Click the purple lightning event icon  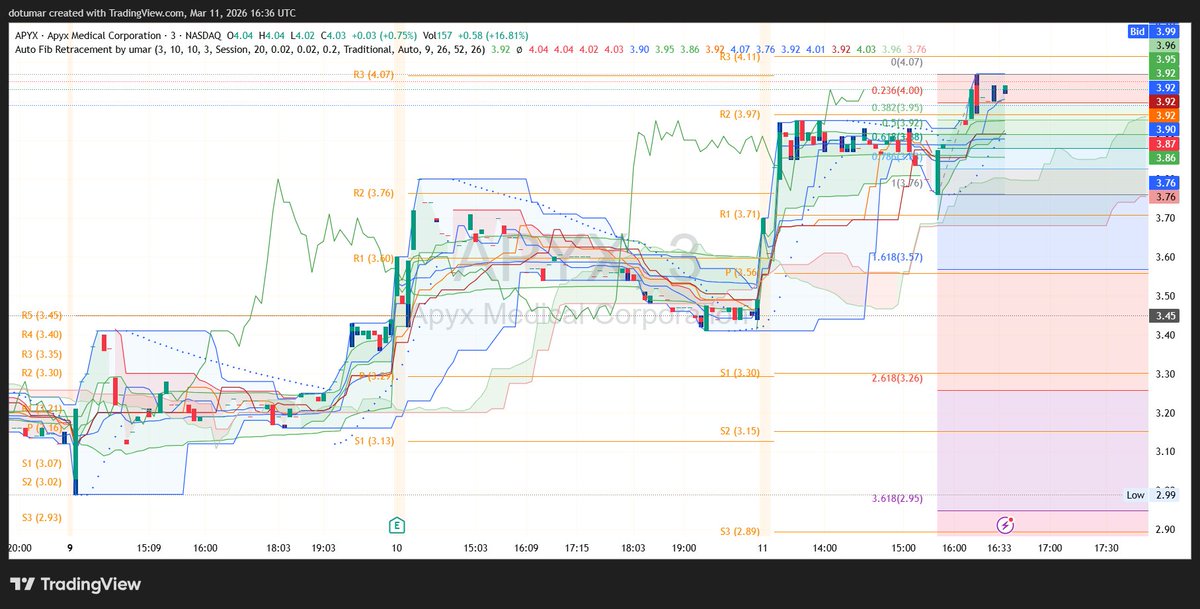click(1007, 524)
